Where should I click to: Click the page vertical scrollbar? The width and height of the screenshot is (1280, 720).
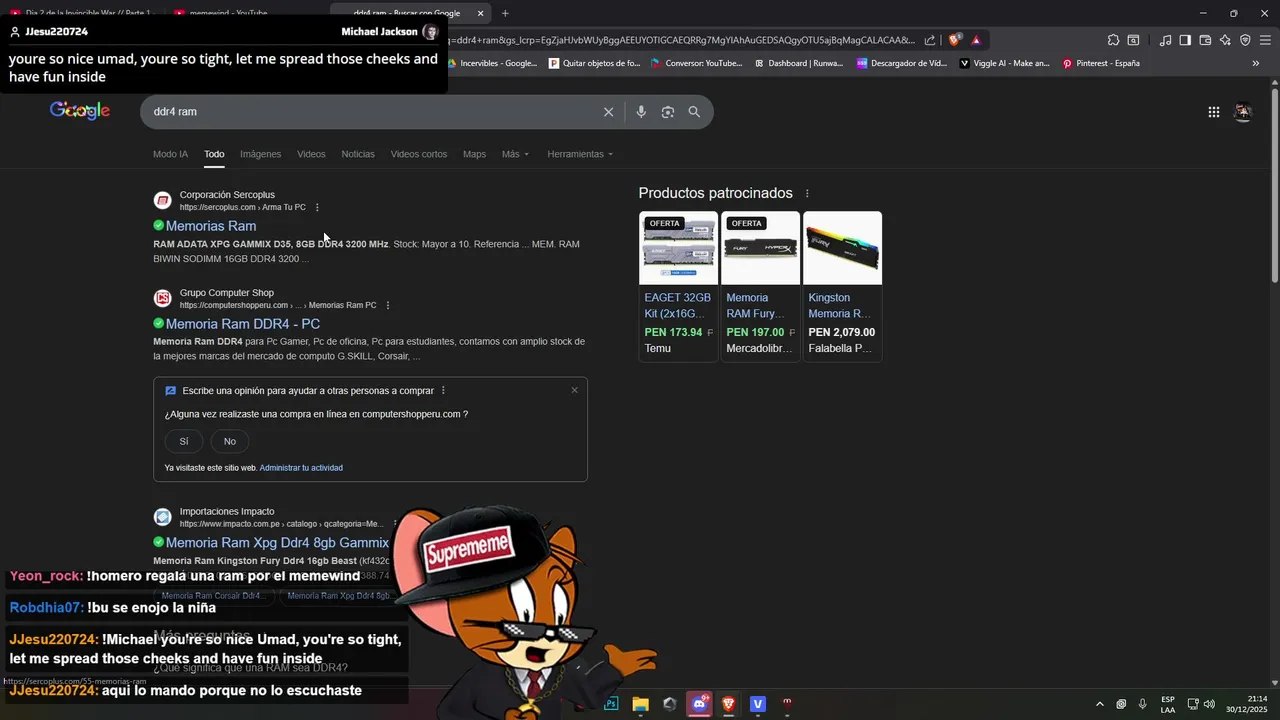[x=1274, y=185]
